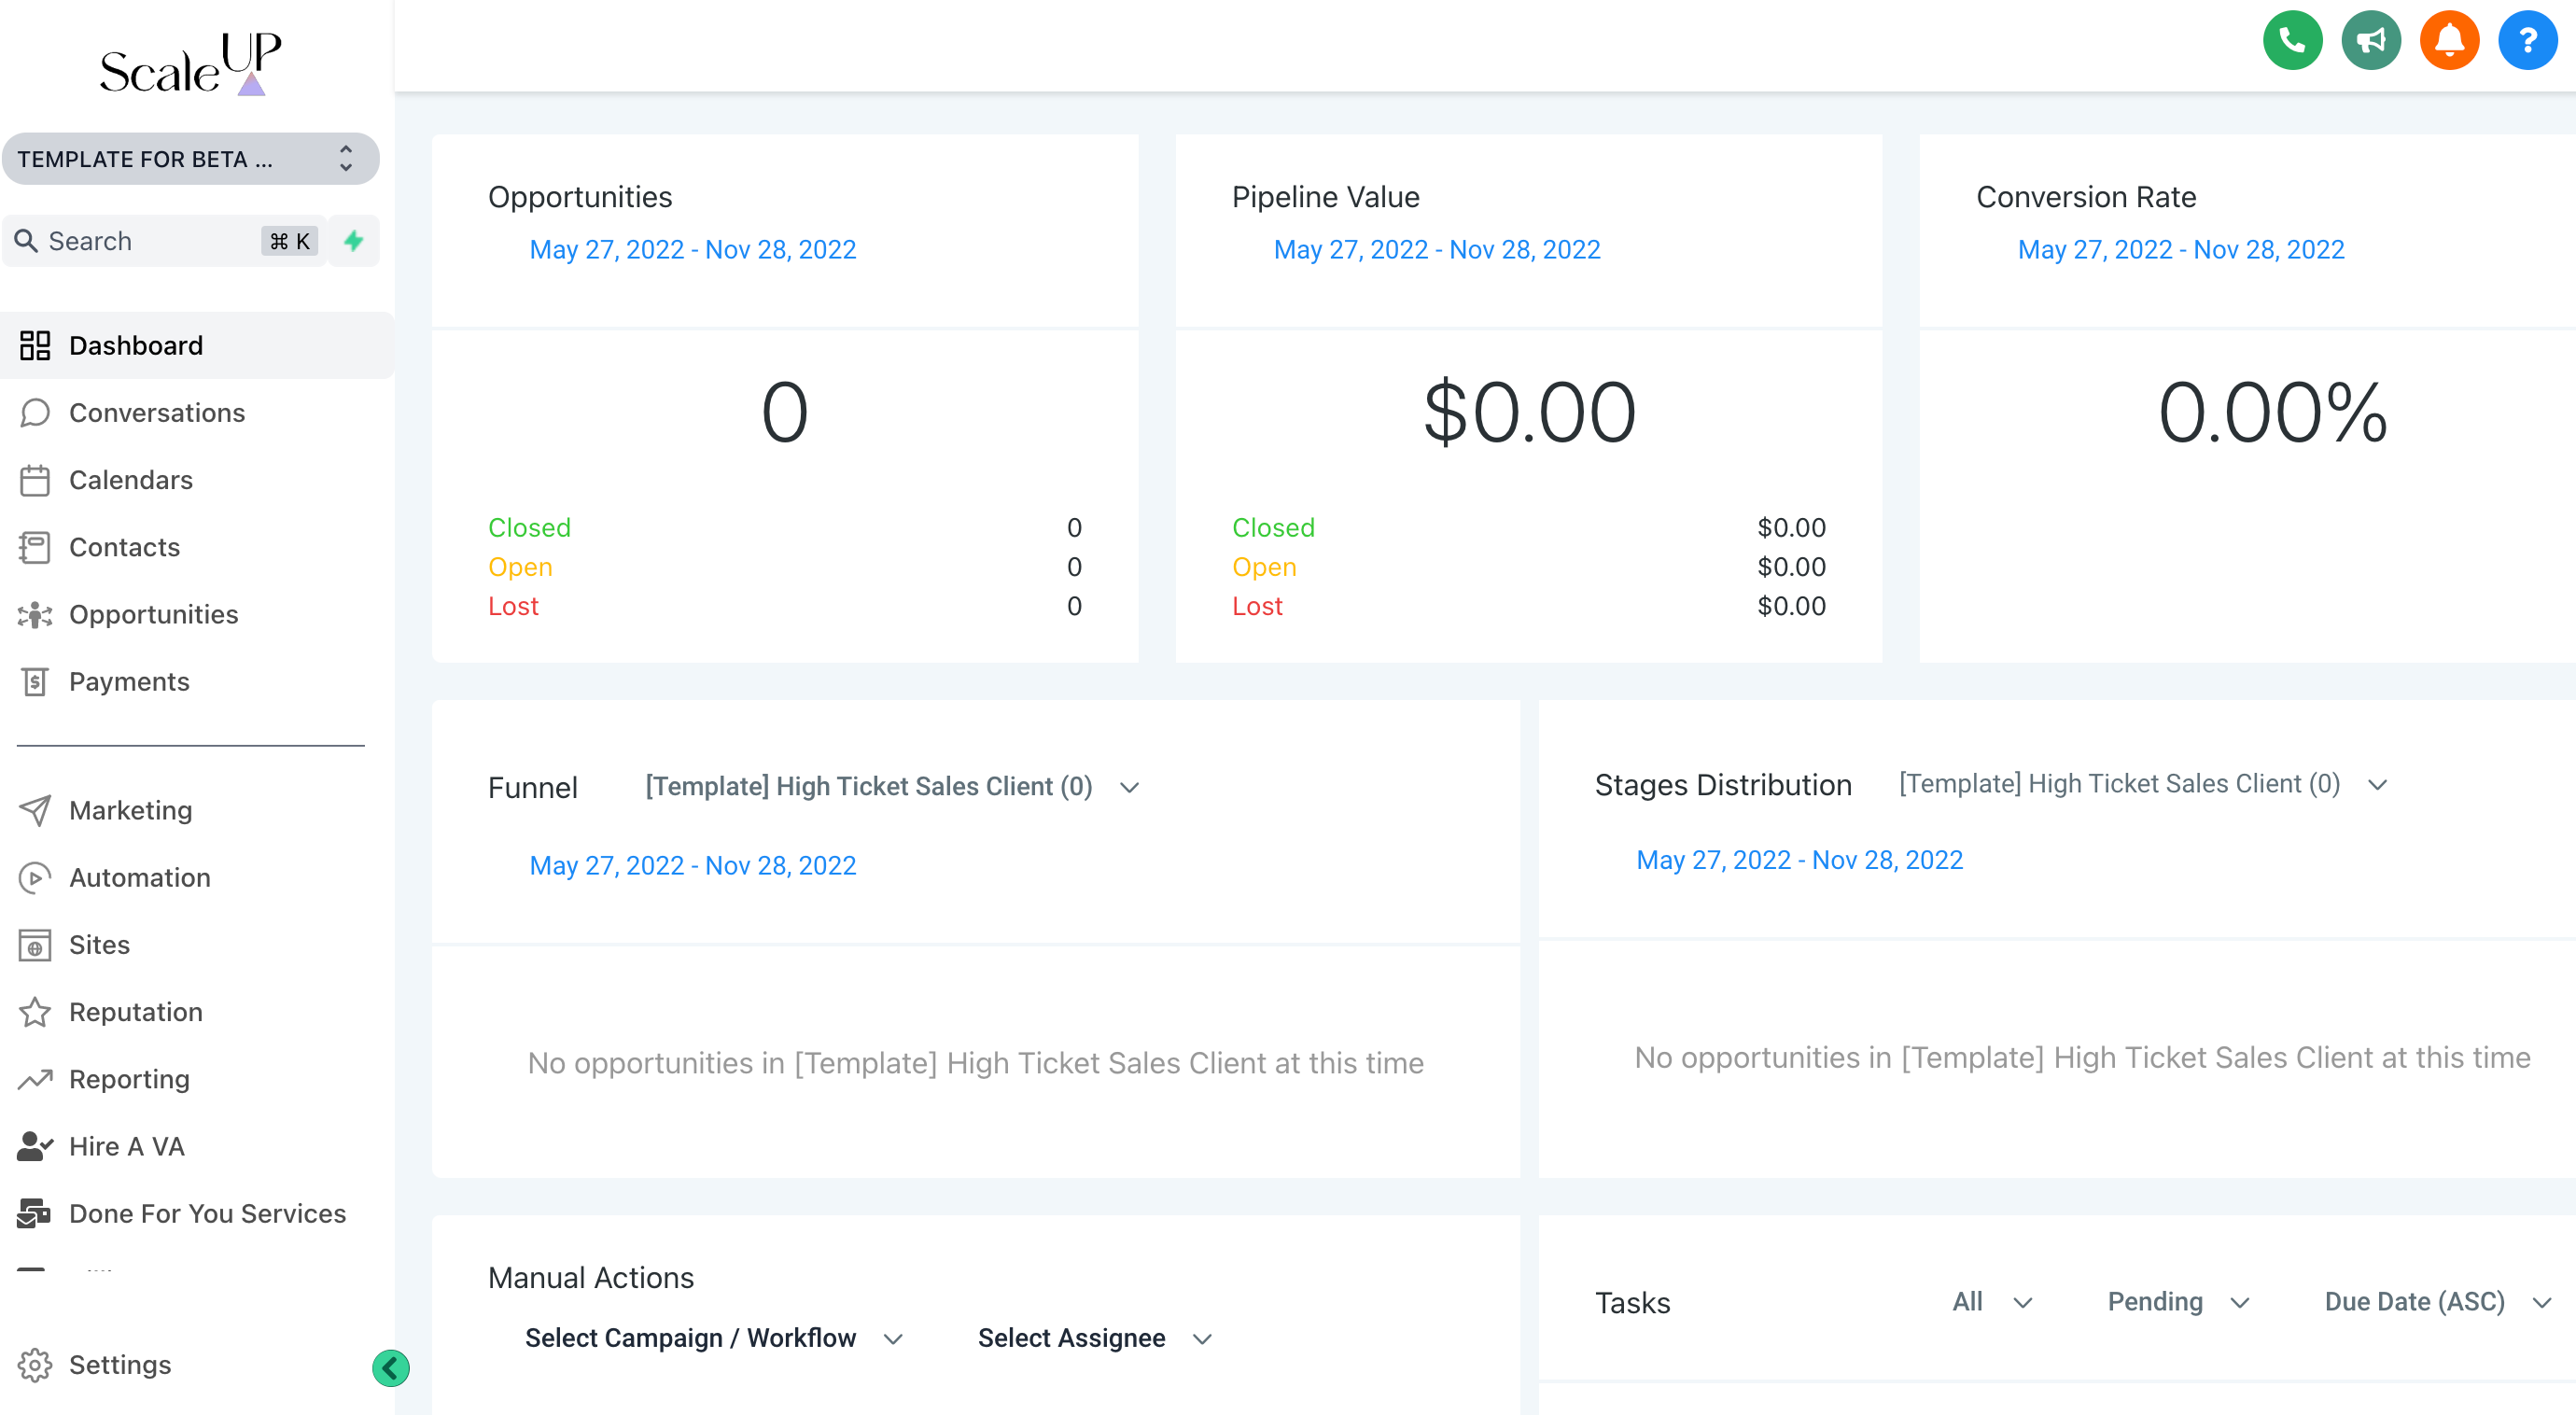The height and width of the screenshot is (1415, 2576).
Task: Open Funnel pipeline dropdown
Action: 891,787
